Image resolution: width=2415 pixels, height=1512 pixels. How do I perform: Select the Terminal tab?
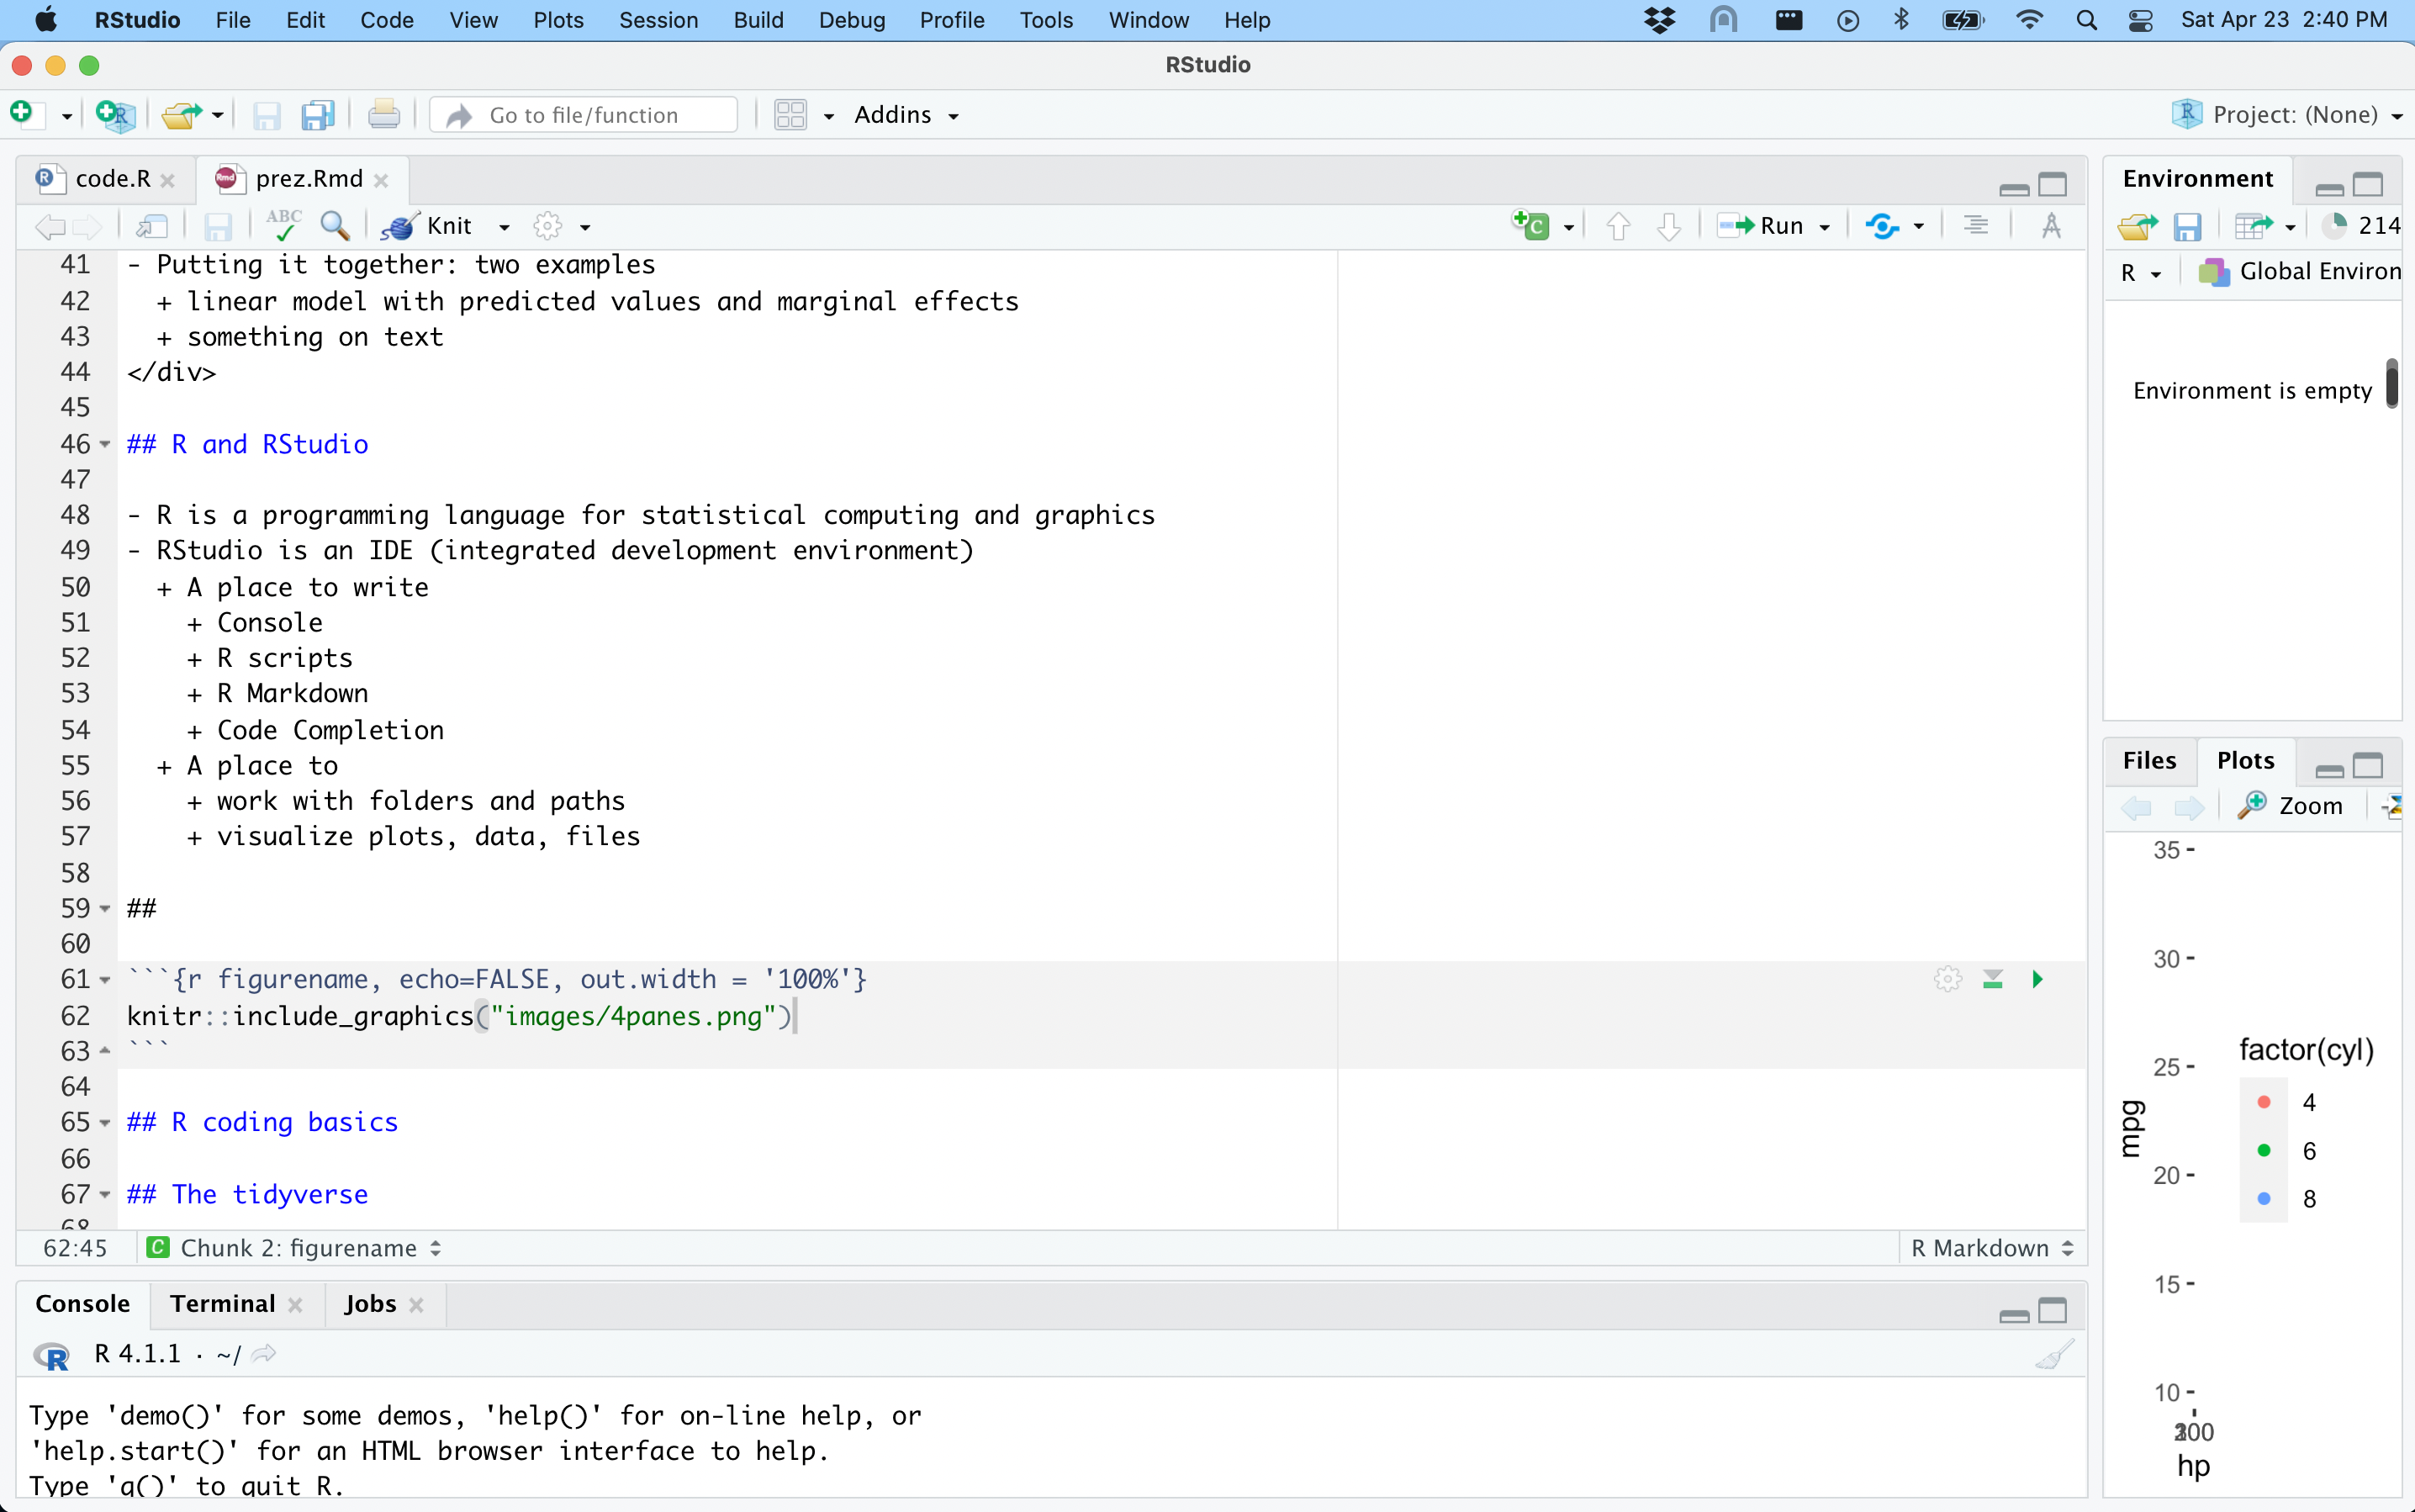click(x=222, y=1304)
